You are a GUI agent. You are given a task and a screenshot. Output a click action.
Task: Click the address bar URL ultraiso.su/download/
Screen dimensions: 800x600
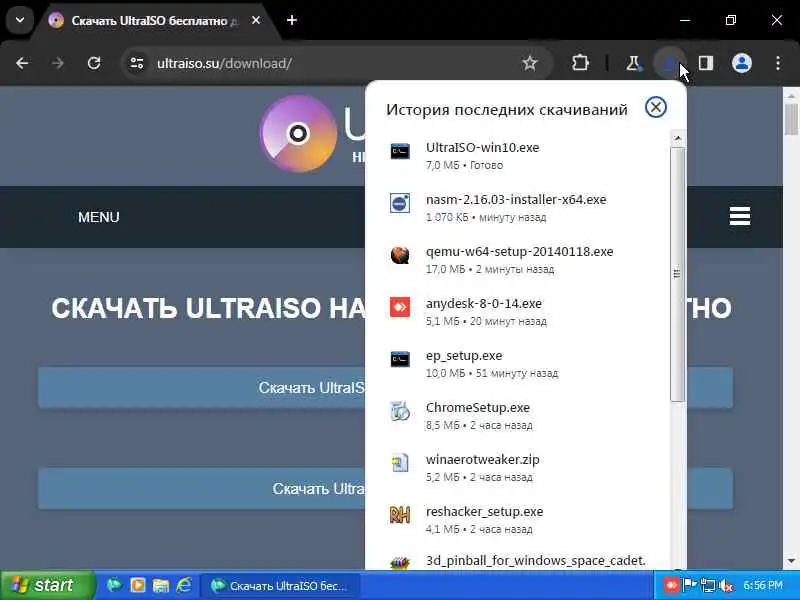pos(224,63)
